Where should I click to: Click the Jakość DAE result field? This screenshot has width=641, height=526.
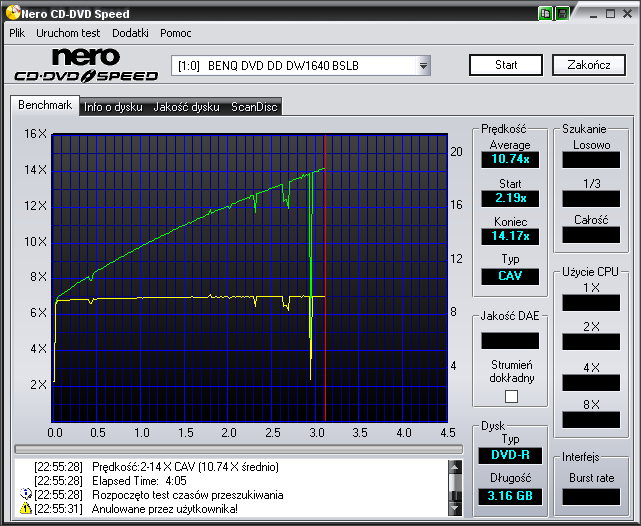tap(510, 340)
